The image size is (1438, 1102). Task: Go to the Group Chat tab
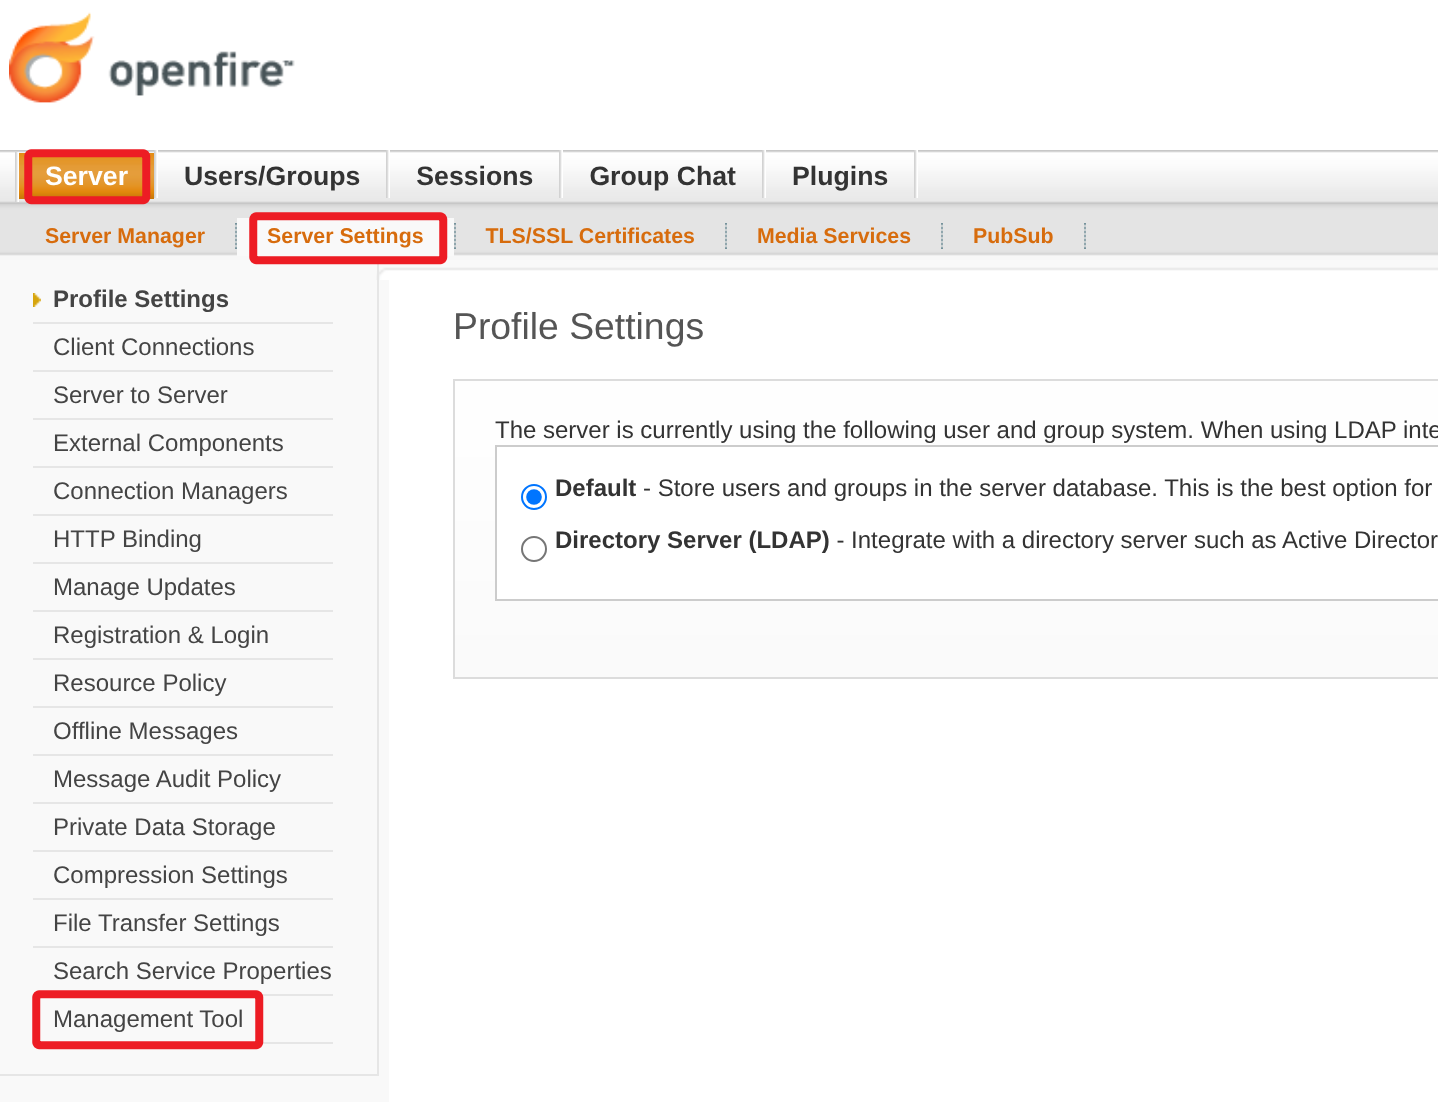662,177
